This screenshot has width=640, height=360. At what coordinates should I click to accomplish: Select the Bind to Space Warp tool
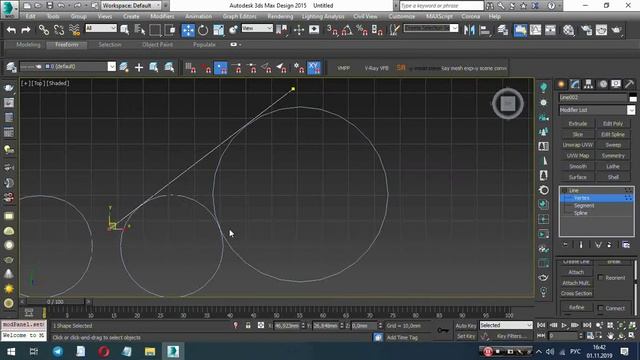click(74, 30)
